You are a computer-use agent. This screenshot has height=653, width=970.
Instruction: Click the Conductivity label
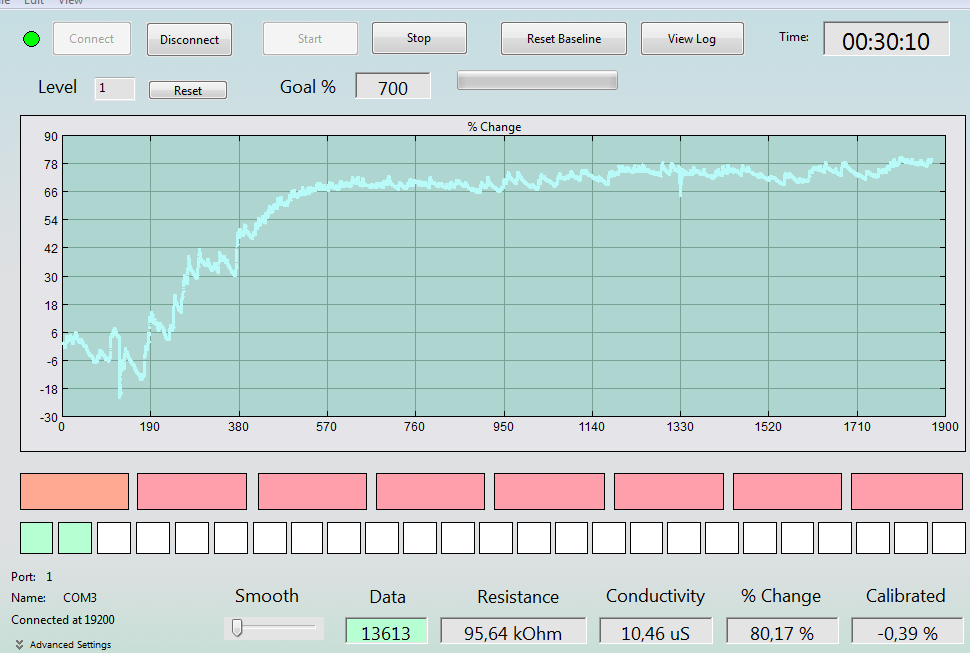[655, 595]
